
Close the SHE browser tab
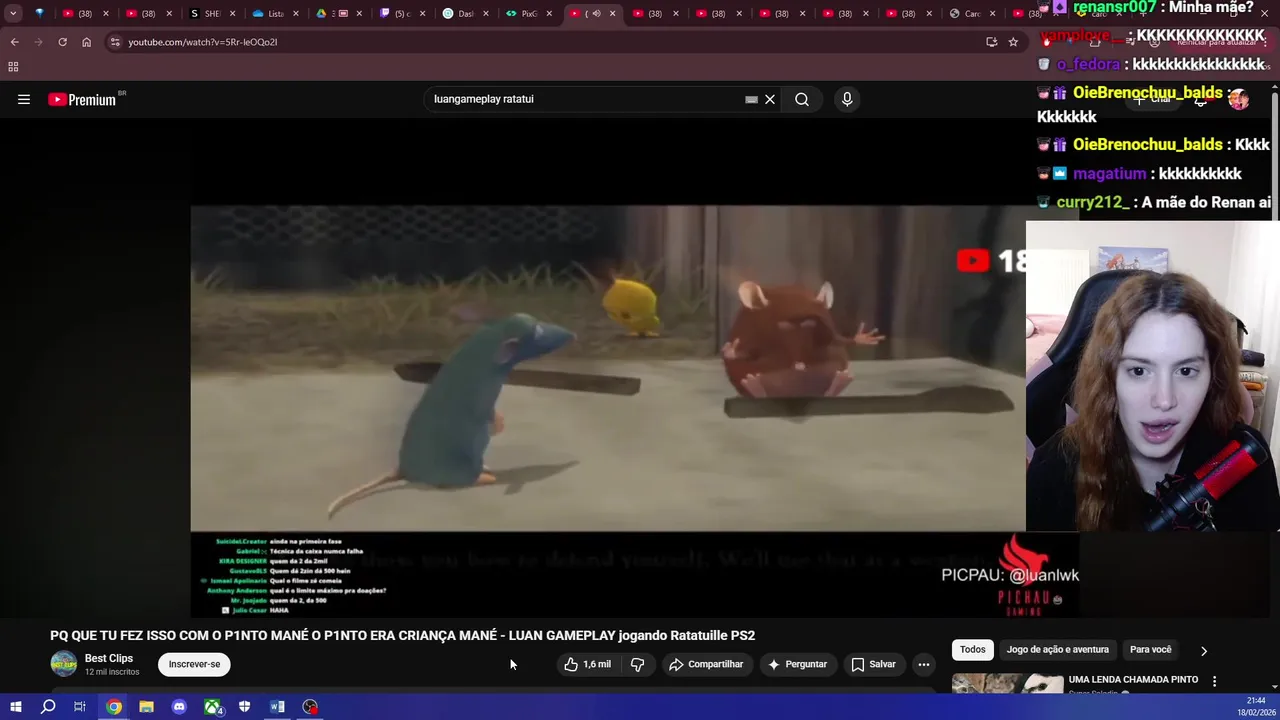[232, 14]
